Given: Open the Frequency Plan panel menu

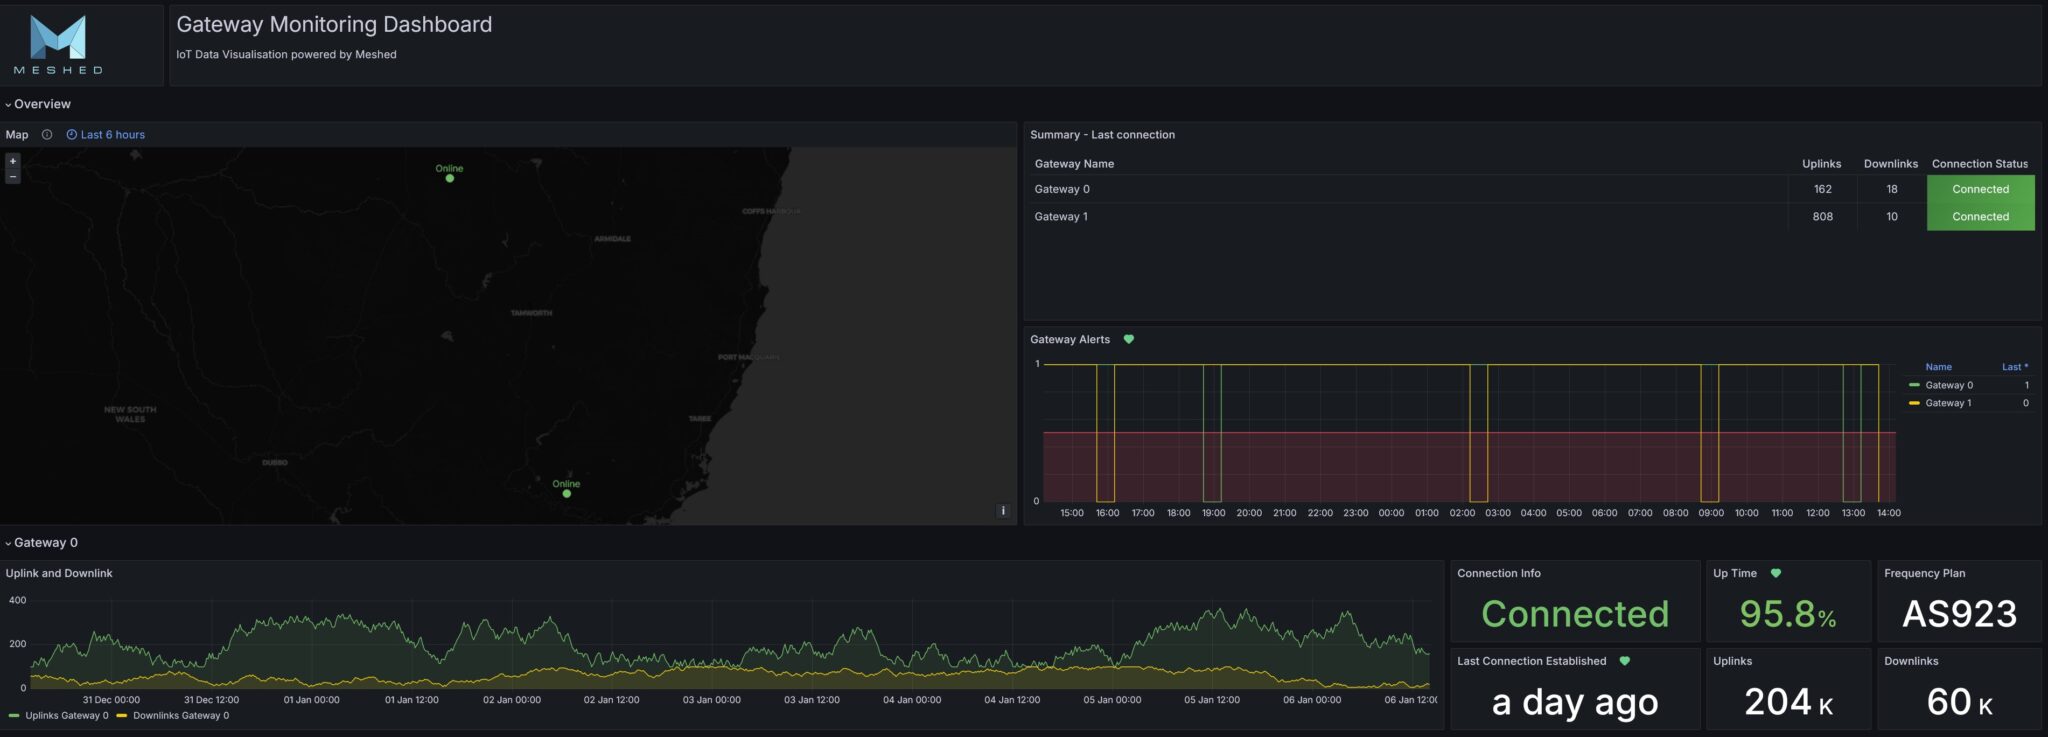Looking at the screenshot, I should (x=1924, y=574).
